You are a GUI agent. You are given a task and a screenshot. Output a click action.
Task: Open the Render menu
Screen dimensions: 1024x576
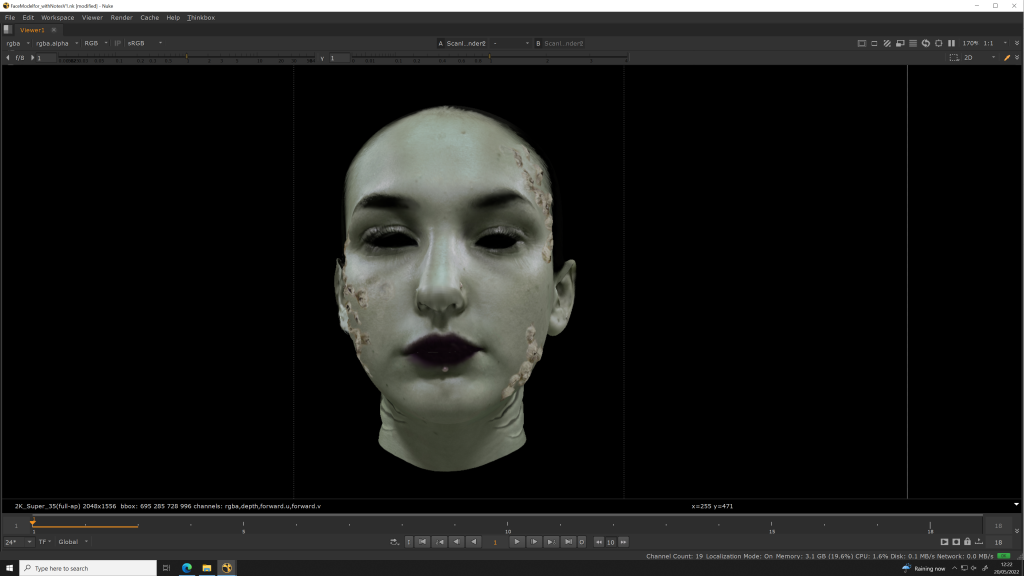[x=121, y=18]
